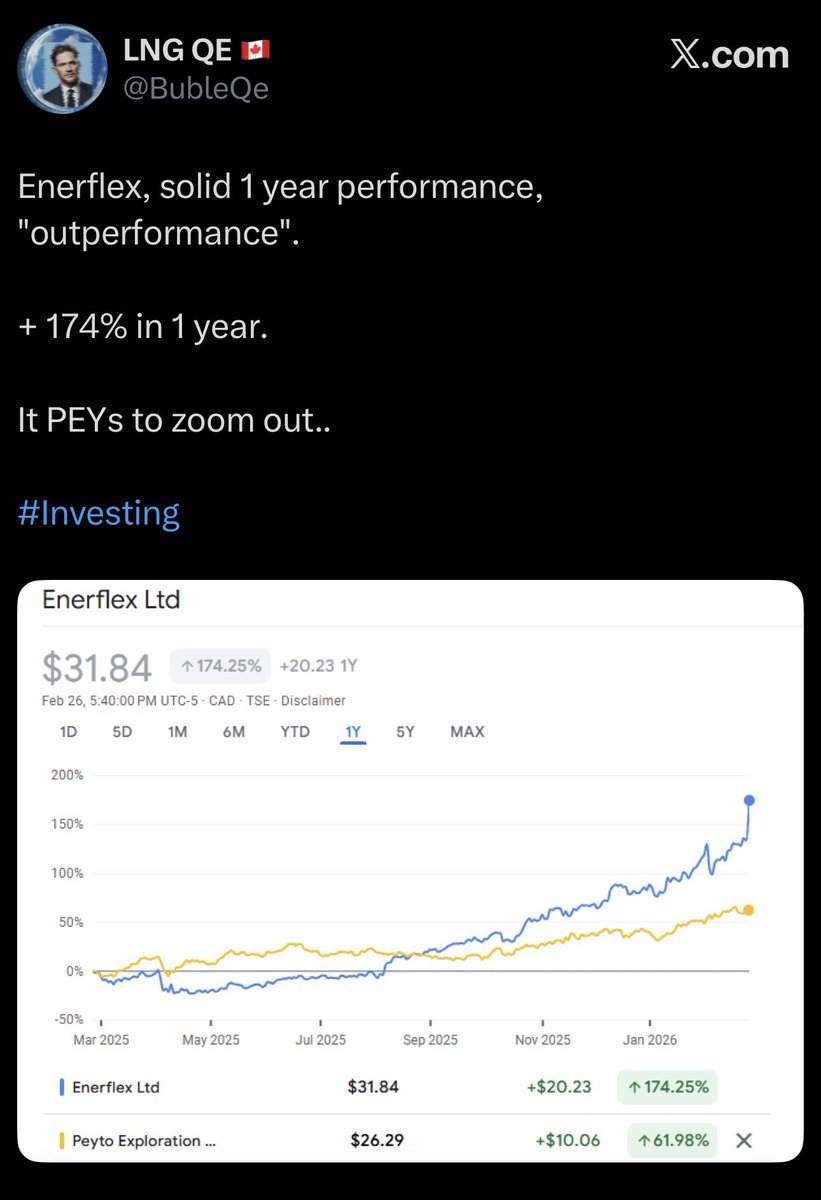Select the 1D time range tab
This screenshot has height=1200, width=821.
tap(68, 732)
